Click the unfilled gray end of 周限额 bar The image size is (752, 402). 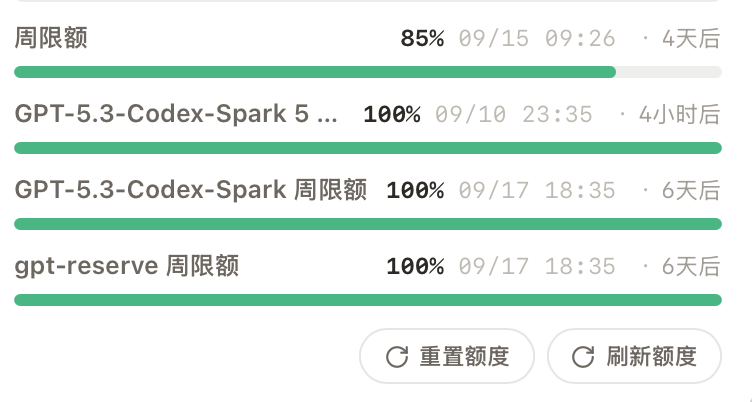tap(669, 72)
